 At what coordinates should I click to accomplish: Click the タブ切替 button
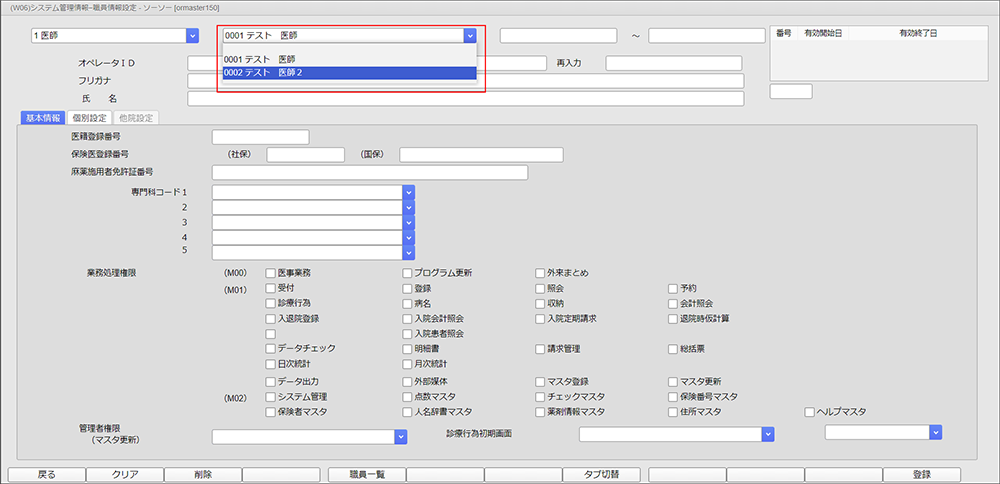602,474
